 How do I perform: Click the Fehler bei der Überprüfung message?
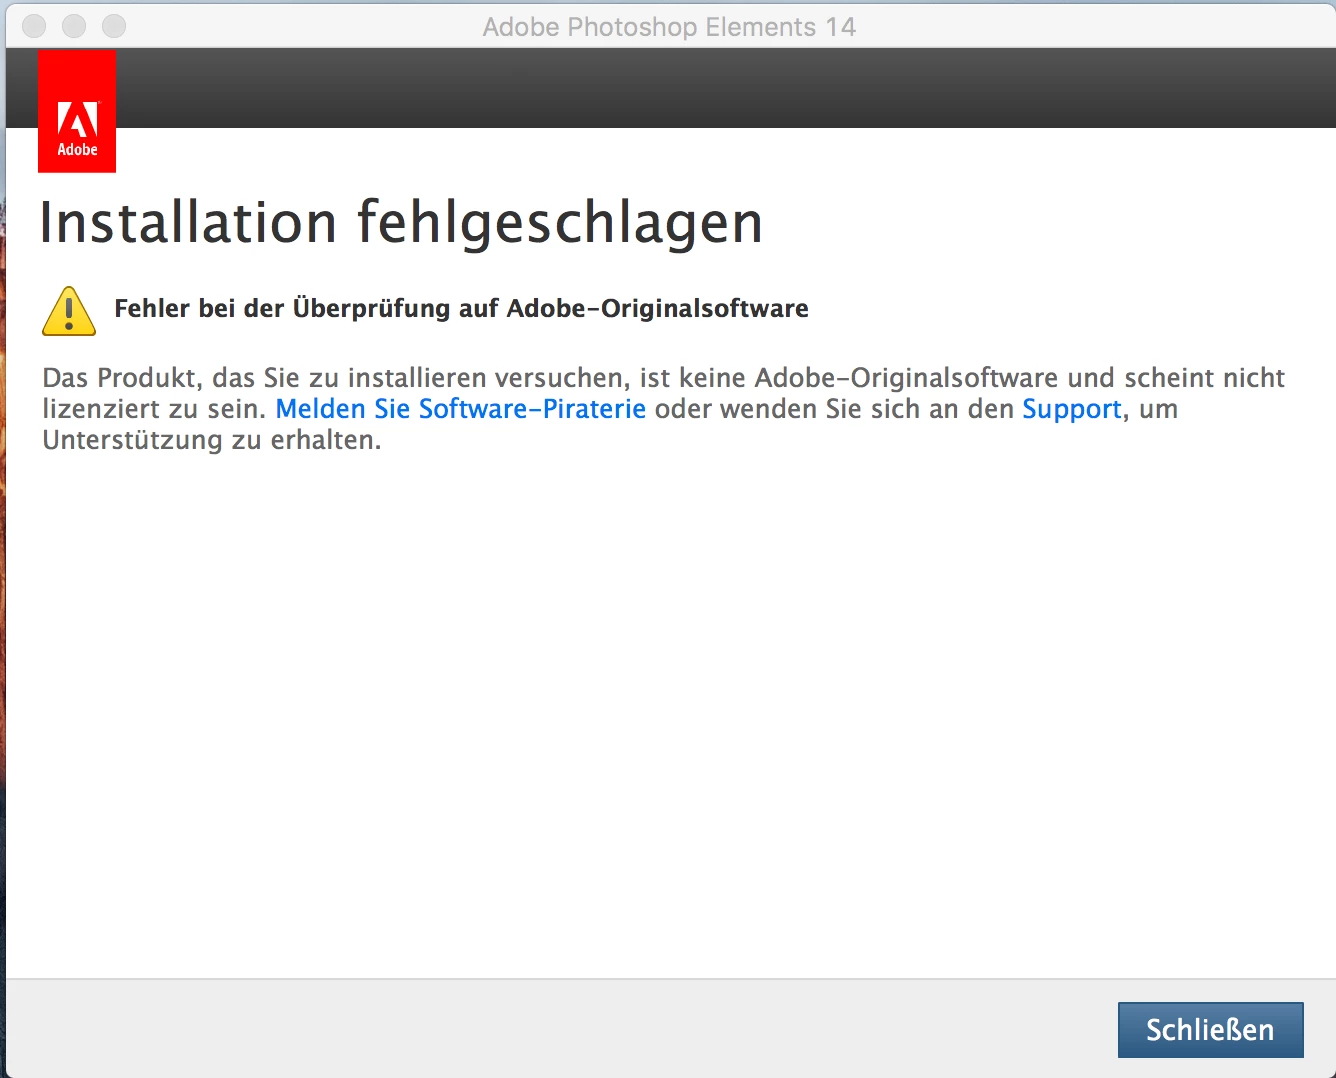pos(461,308)
